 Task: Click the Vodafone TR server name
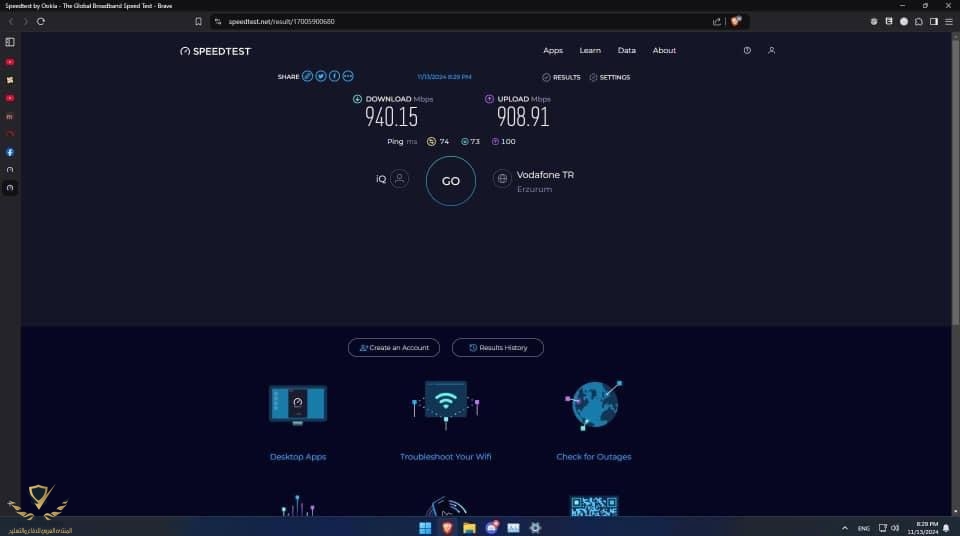coord(546,175)
